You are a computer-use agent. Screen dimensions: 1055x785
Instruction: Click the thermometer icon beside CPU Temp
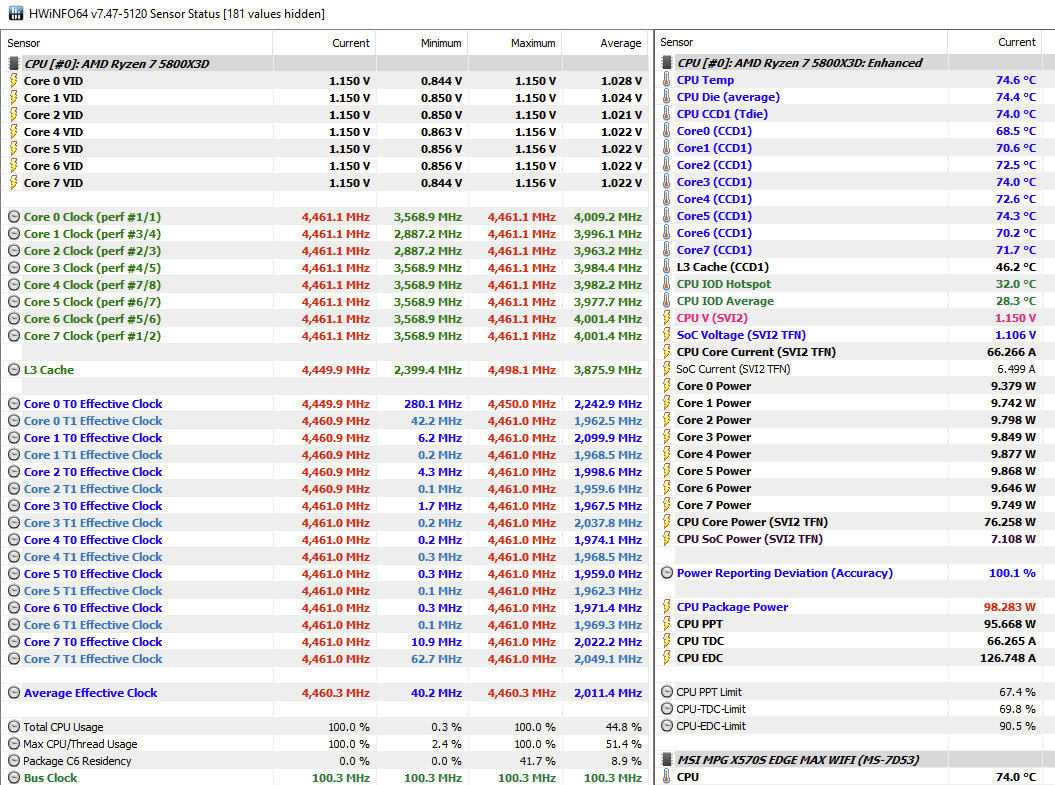click(667, 79)
